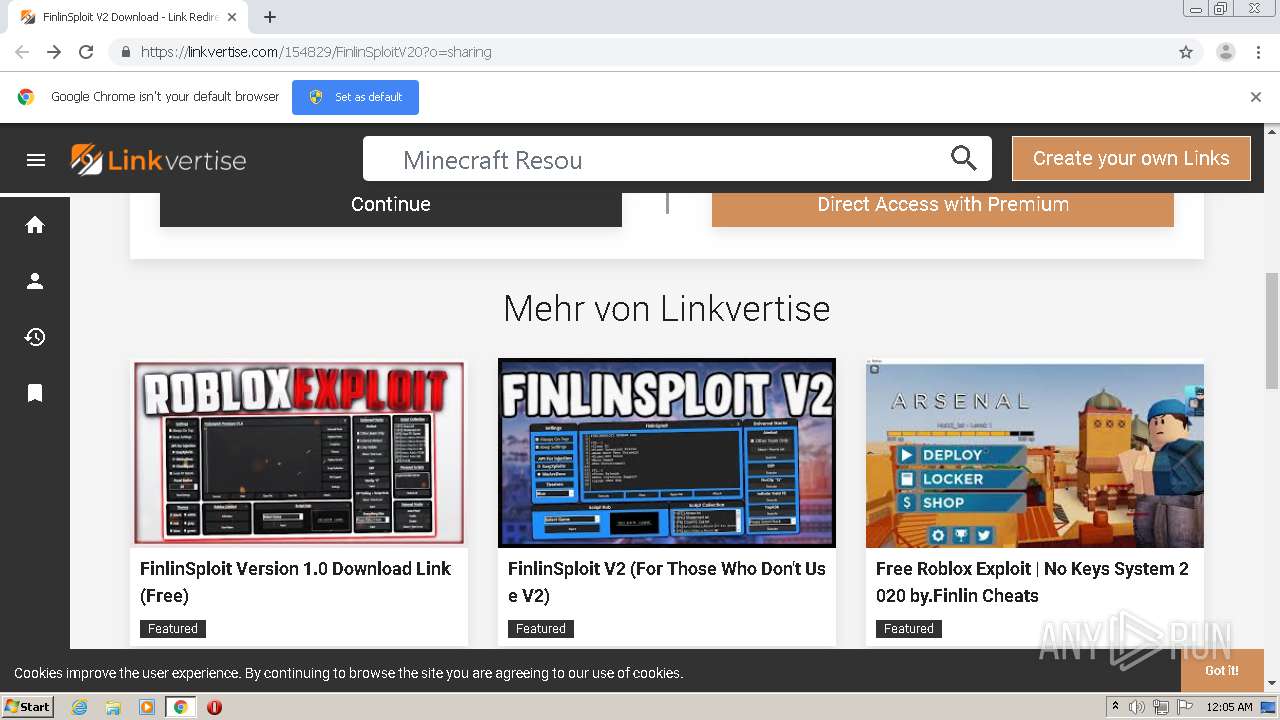Viewport: 1280px width, 720px height.
Task: Click Featured tag under Free Roblox Exploit
Action: tap(909, 629)
